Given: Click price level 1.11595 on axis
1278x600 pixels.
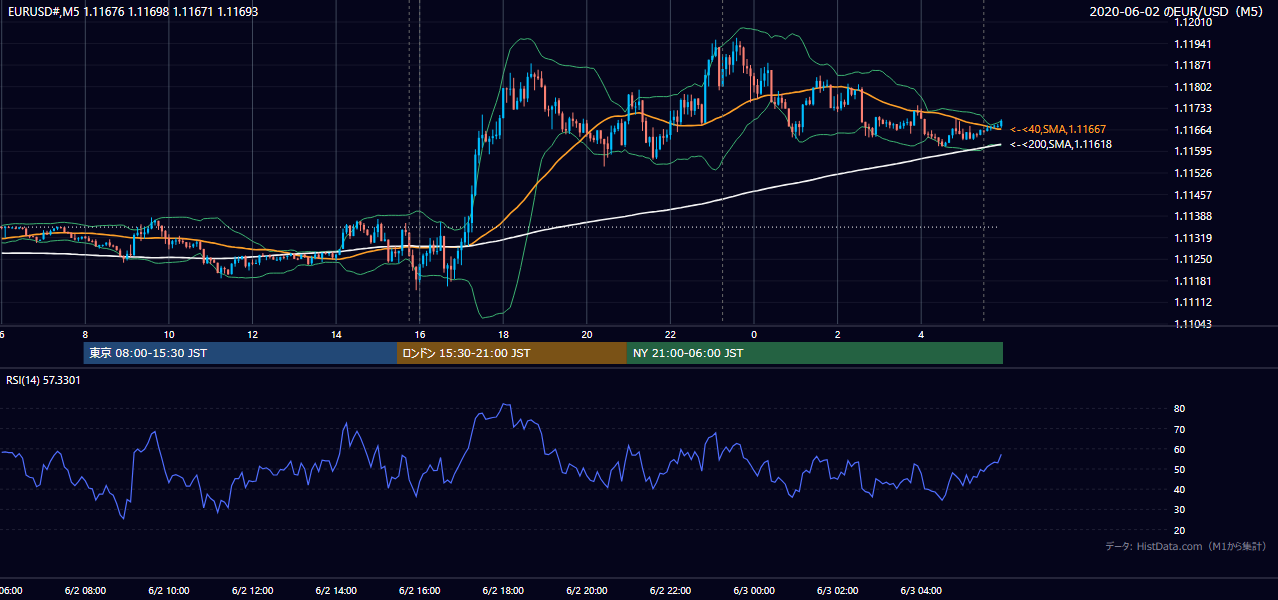Looking at the screenshot, I should point(1194,151).
